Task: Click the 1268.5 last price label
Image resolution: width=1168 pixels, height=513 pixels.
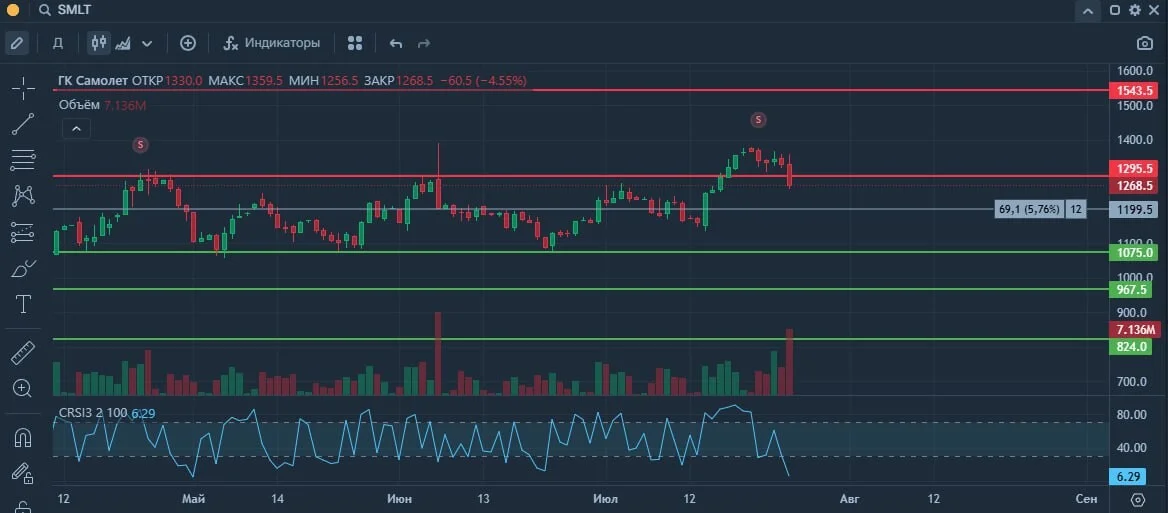Action: tap(1134, 185)
